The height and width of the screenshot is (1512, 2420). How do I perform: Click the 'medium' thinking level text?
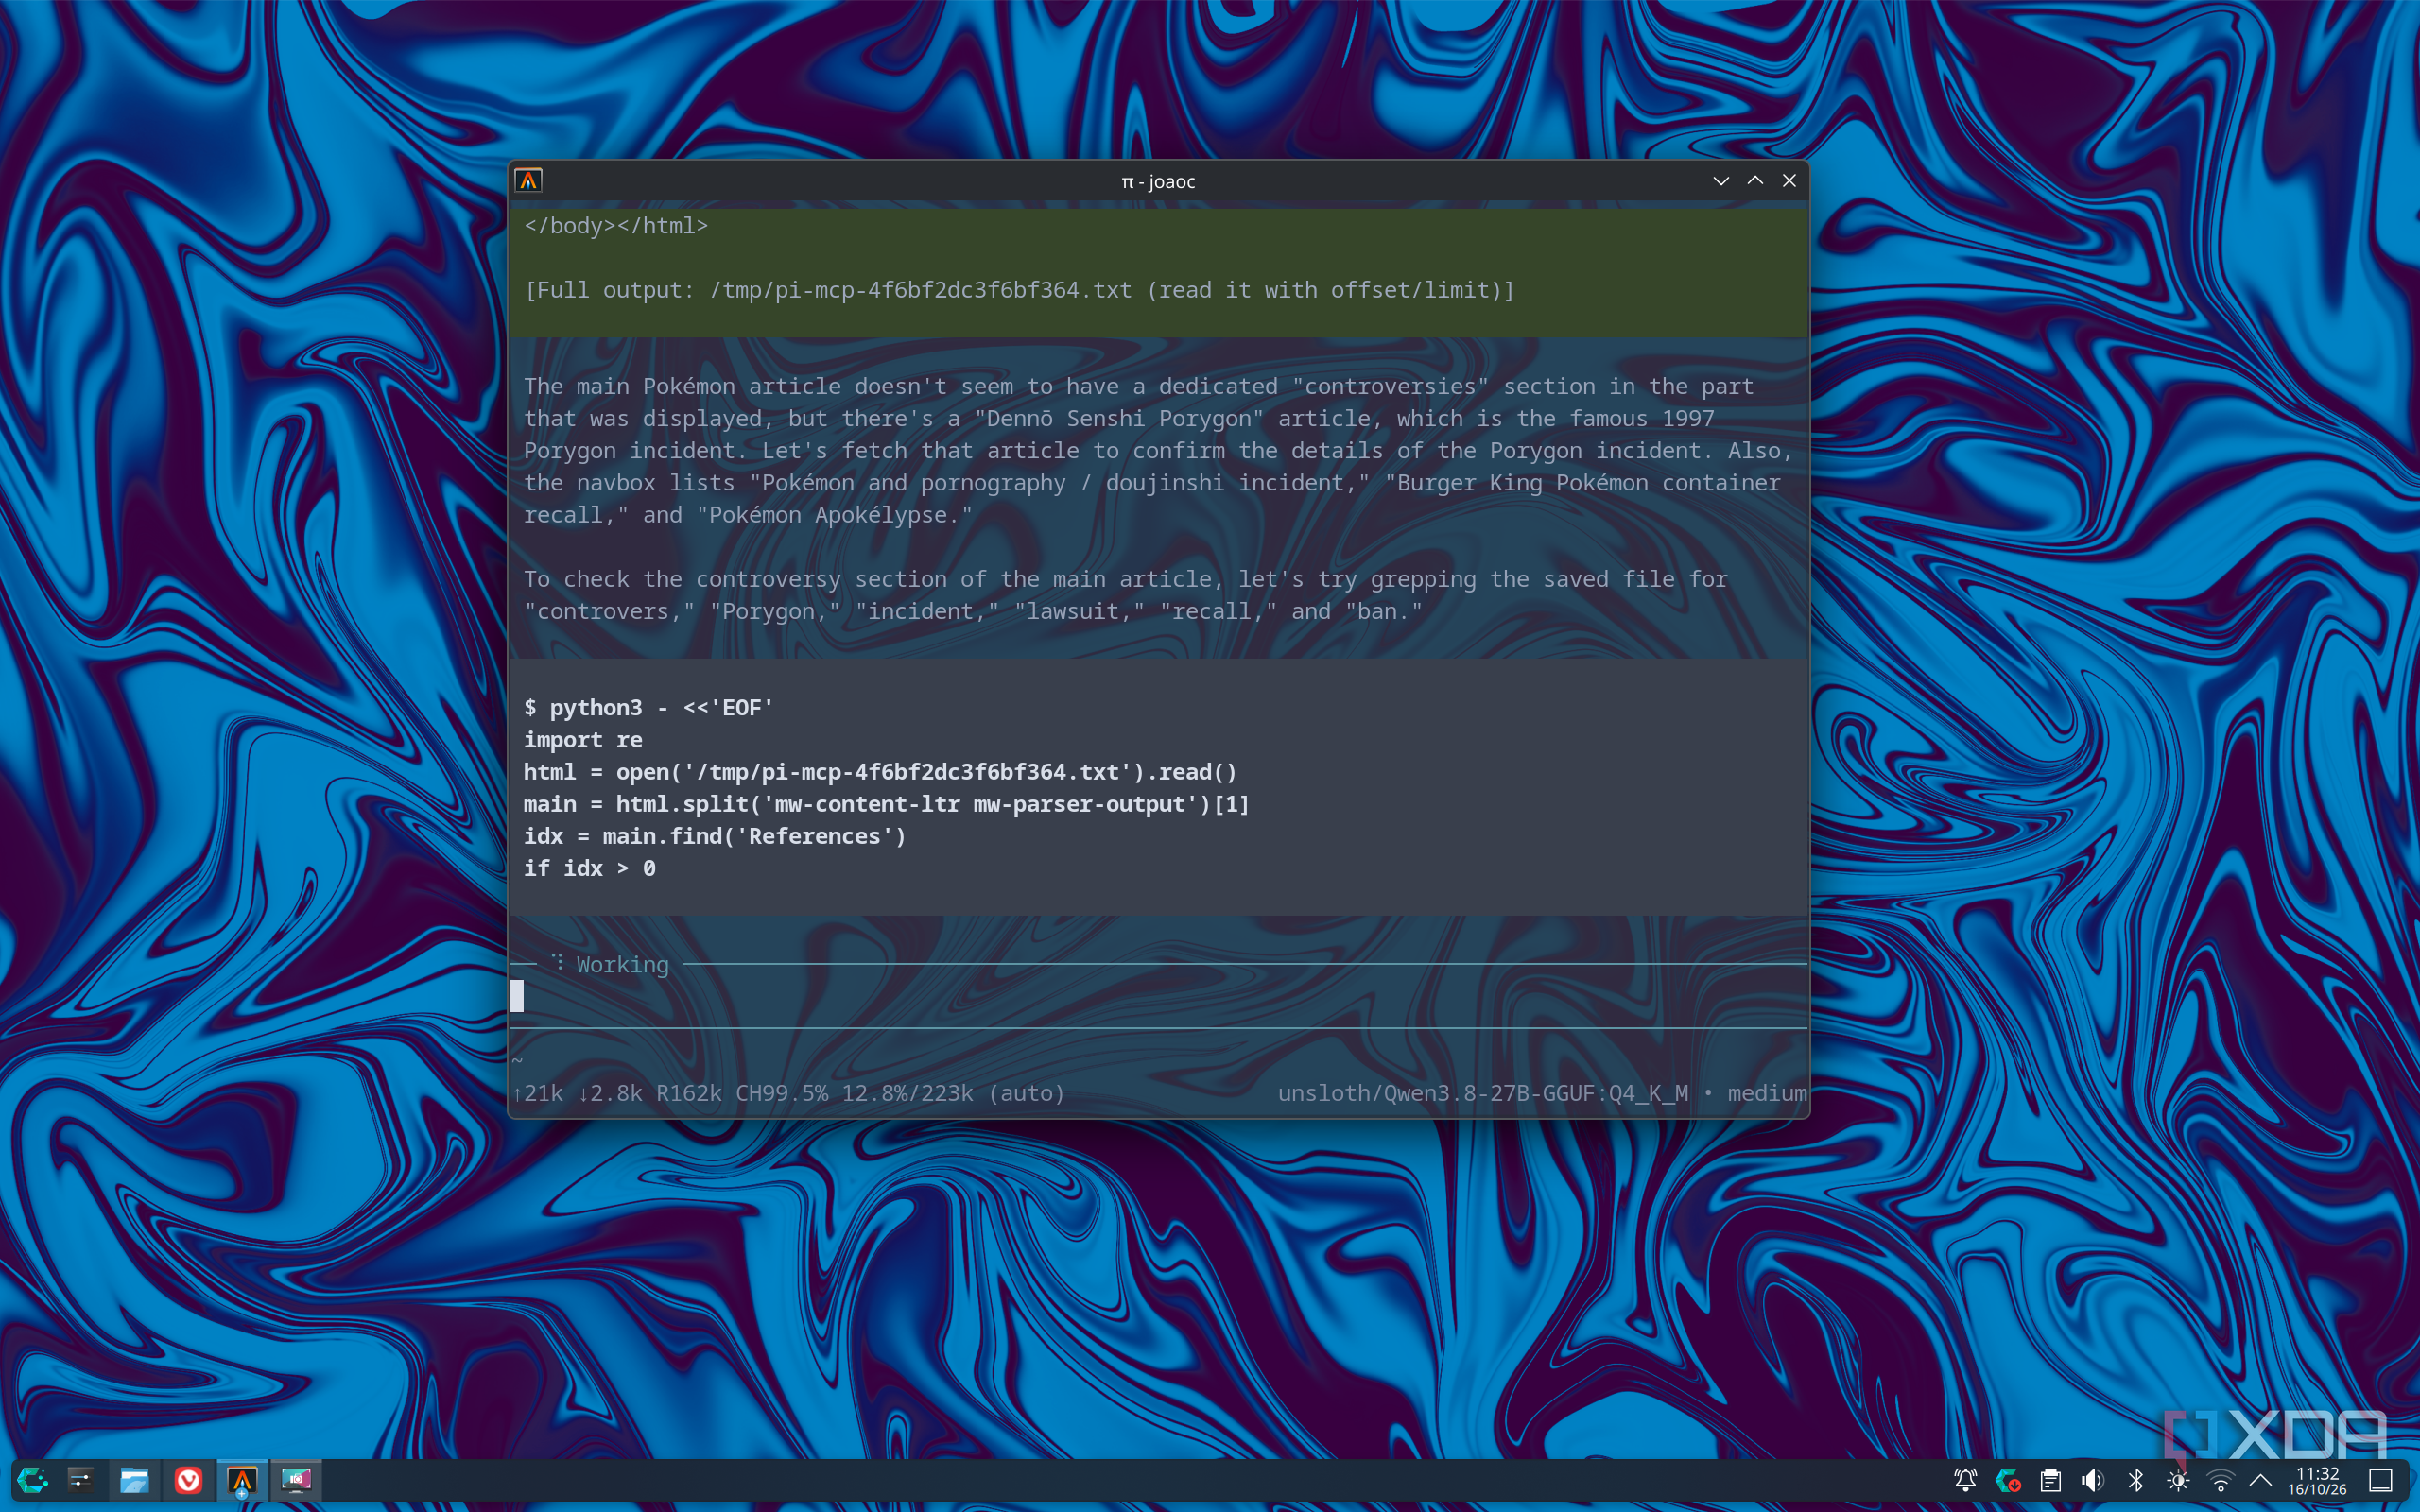pyautogui.click(x=1767, y=1093)
